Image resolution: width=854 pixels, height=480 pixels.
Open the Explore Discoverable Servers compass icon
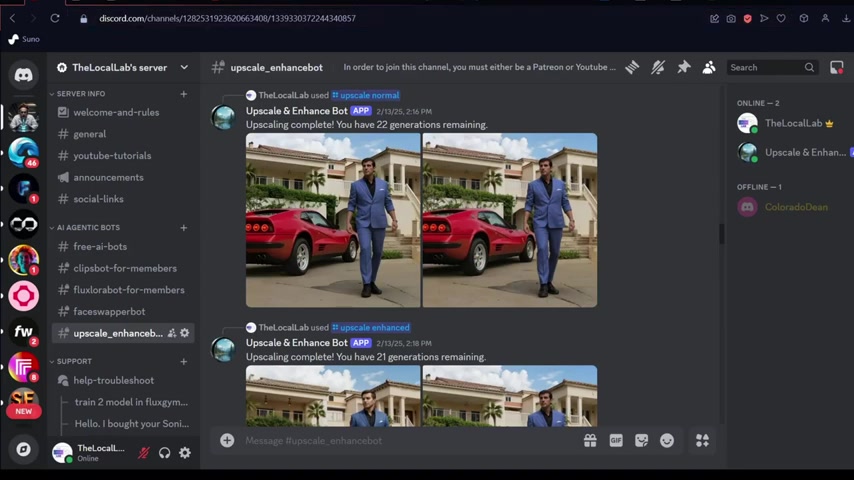pyautogui.click(x=23, y=449)
